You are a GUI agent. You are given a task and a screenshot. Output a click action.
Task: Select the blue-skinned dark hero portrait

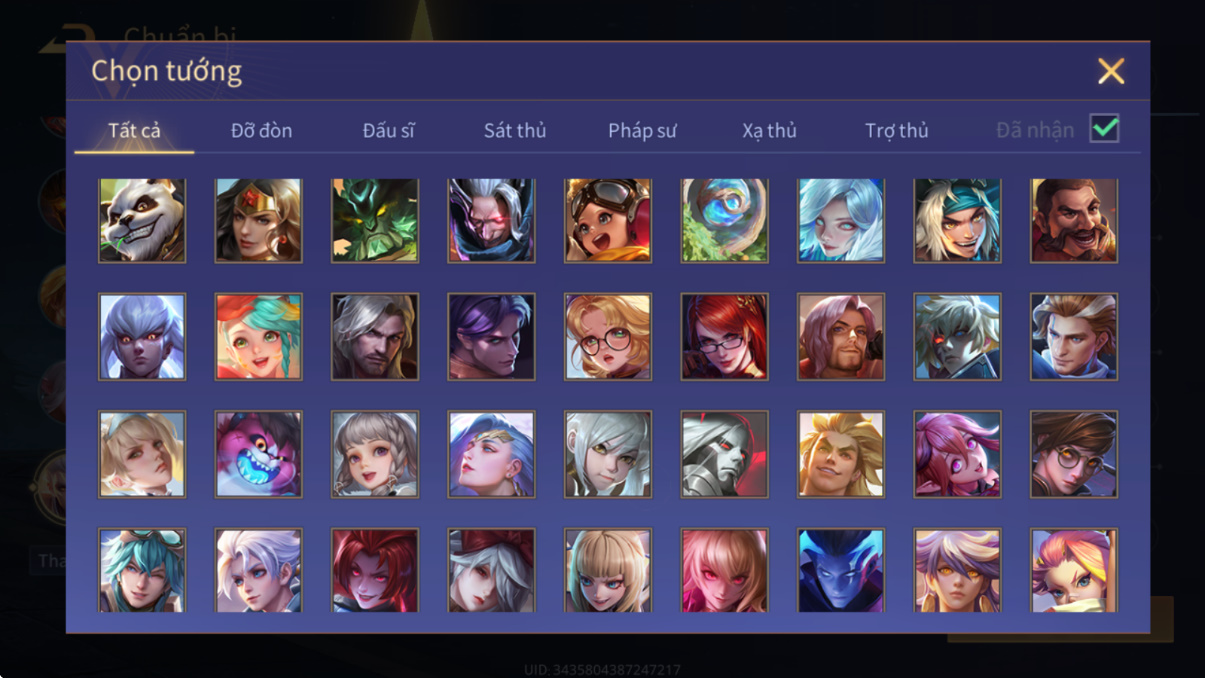click(x=841, y=571)
